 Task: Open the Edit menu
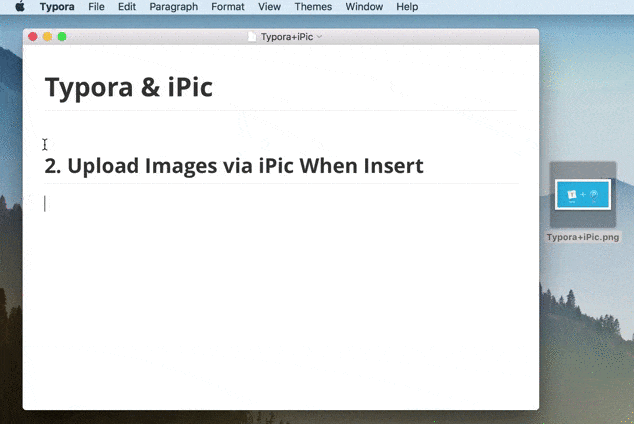tap(127, 7)
